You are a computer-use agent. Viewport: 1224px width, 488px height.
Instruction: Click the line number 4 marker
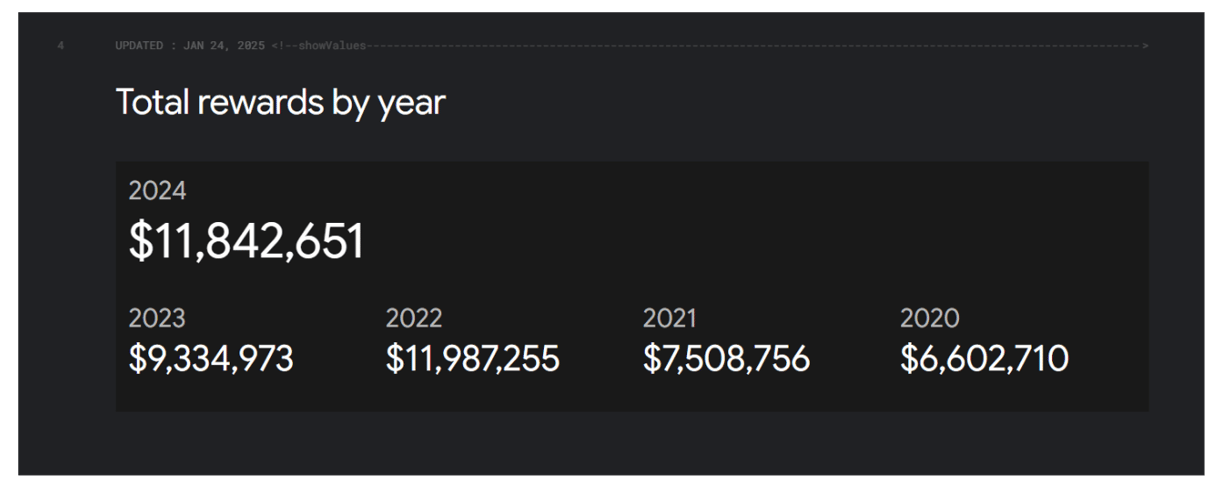tap(61, 46)
